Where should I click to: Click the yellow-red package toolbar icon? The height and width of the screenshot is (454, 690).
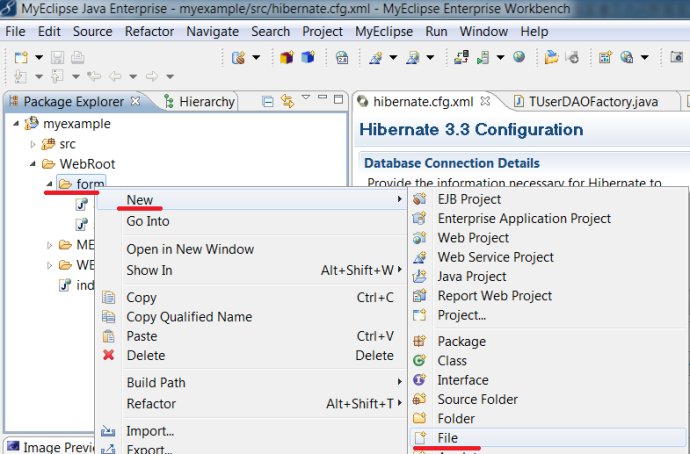[x=287, y=57]
